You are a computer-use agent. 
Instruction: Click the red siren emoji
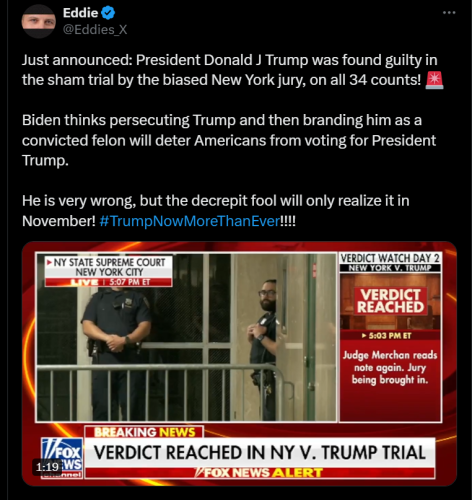point(434,80)
